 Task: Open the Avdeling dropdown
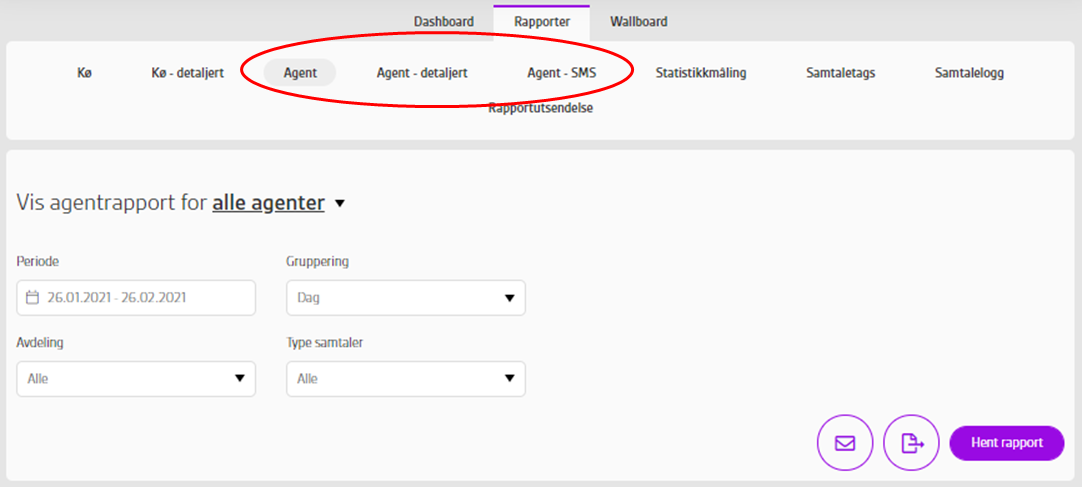(136, 379)
